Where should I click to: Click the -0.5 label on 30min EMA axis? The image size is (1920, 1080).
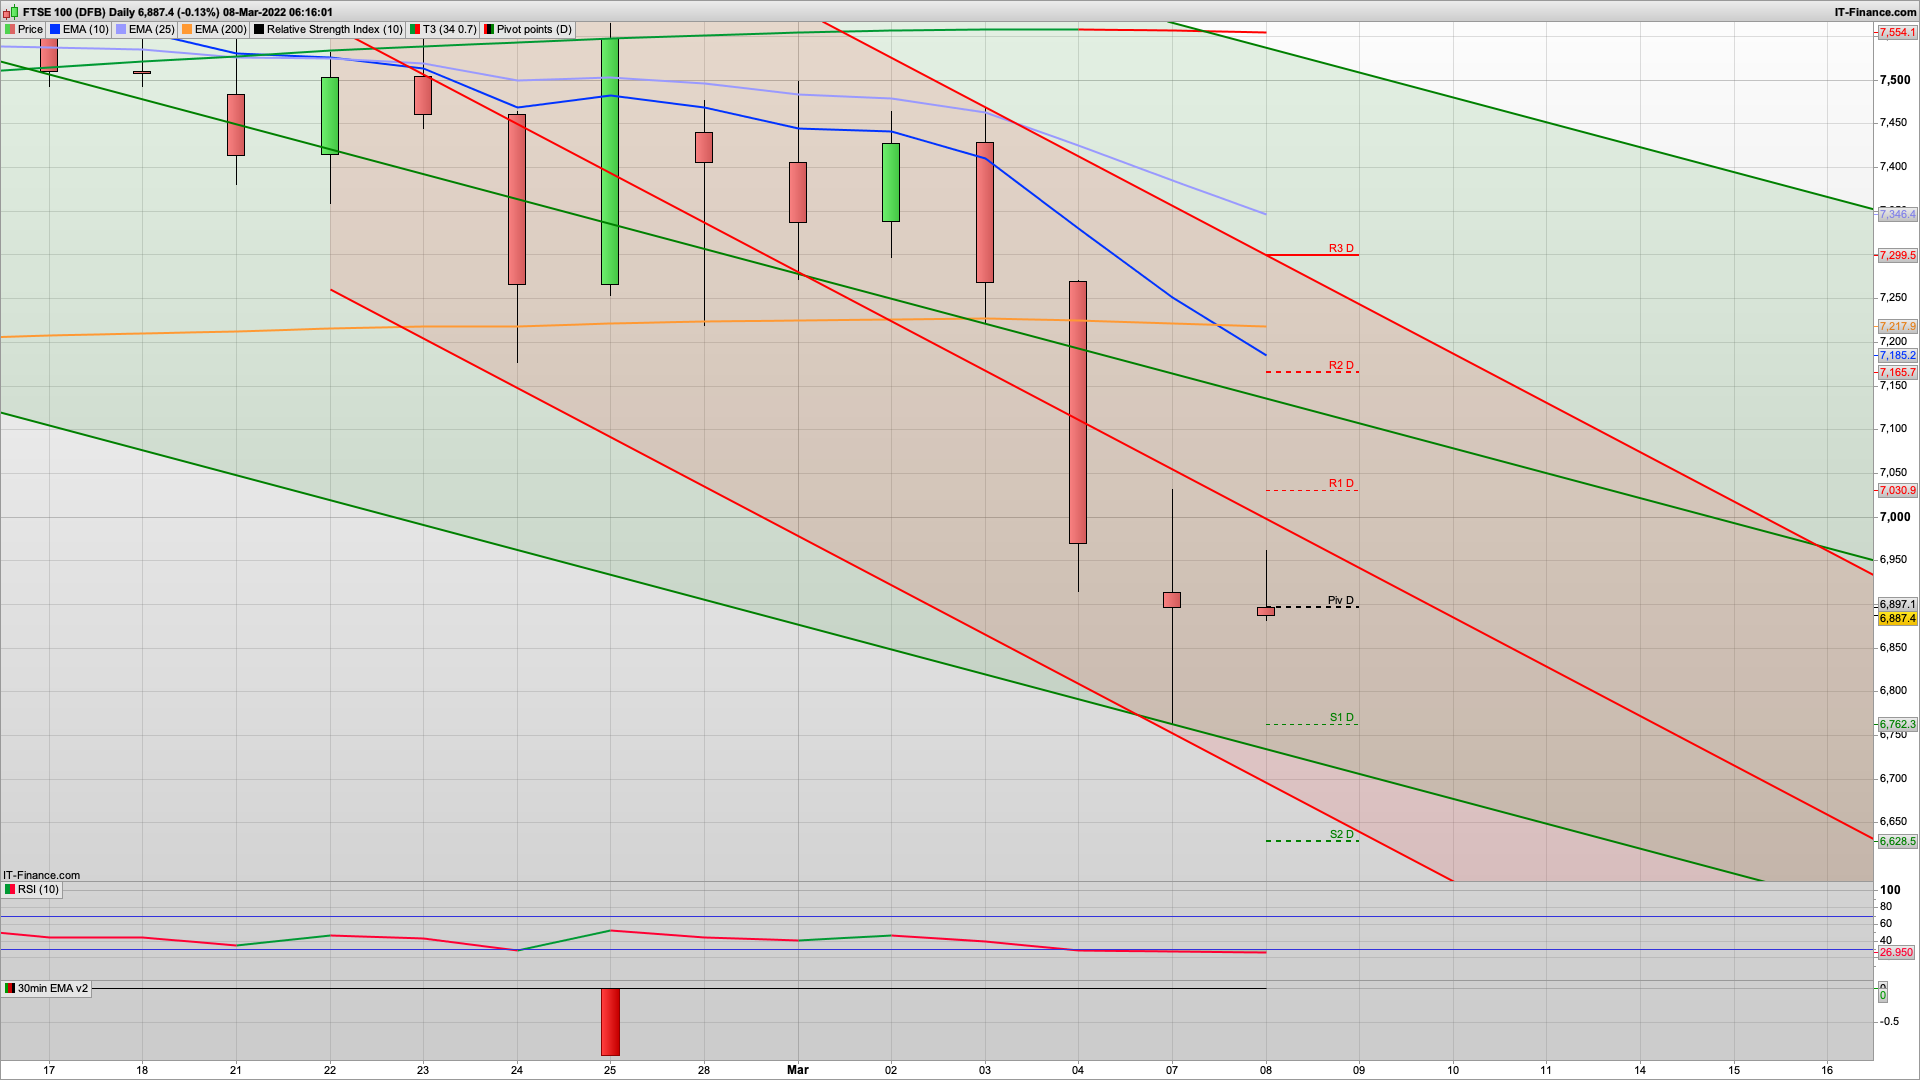(1889, 1021)
